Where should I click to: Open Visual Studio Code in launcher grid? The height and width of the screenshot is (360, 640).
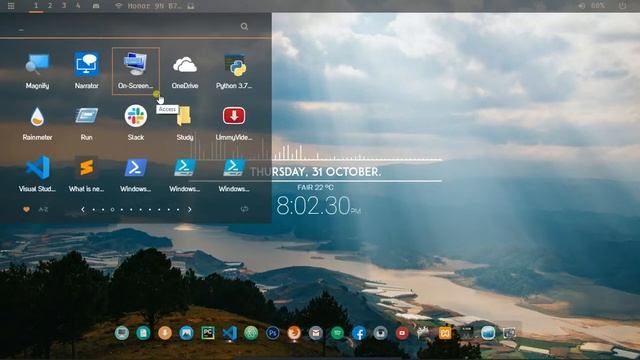[37, 174]
